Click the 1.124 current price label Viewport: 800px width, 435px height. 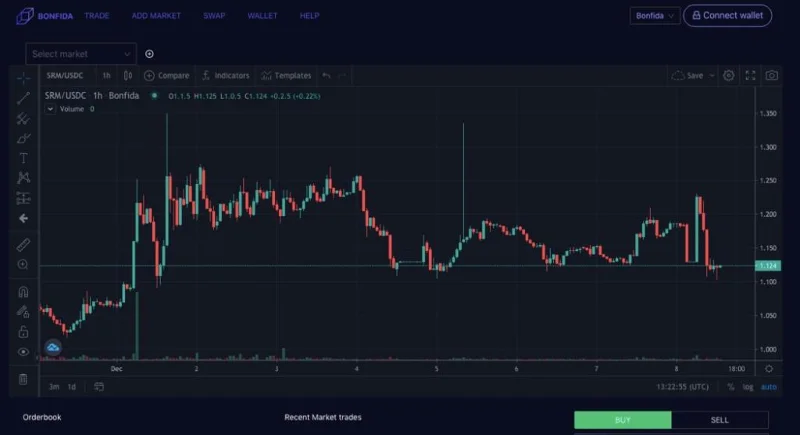pos(767,266)
